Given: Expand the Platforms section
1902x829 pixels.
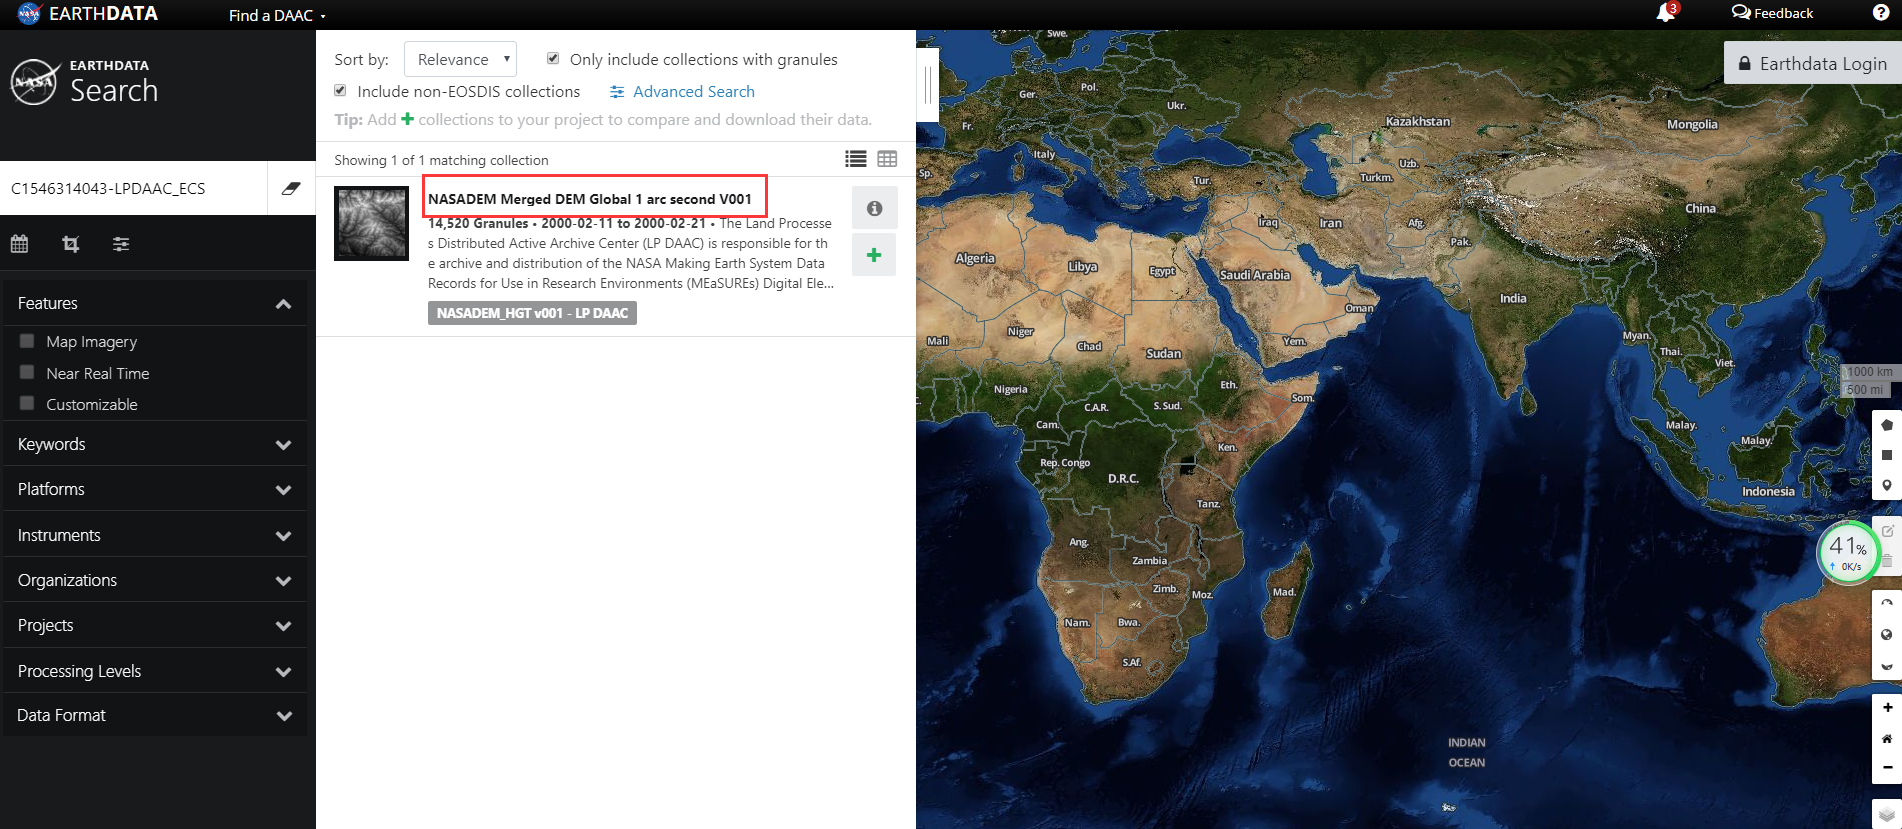Looking at the screenshot, I should pos(155,489).
